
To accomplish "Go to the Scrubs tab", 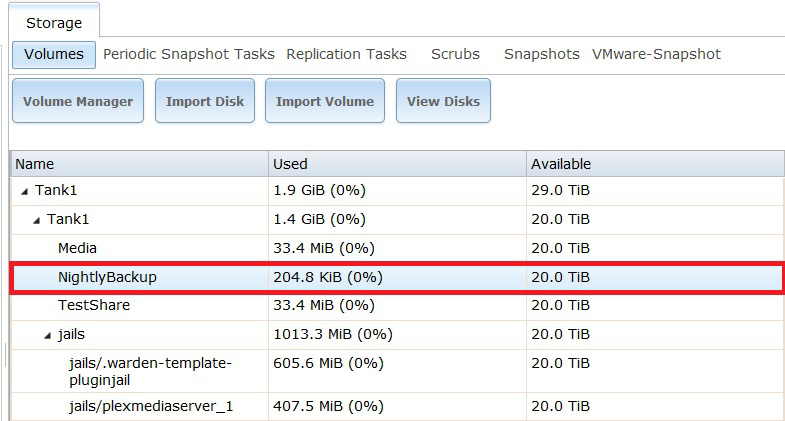I will click(455, 54).
